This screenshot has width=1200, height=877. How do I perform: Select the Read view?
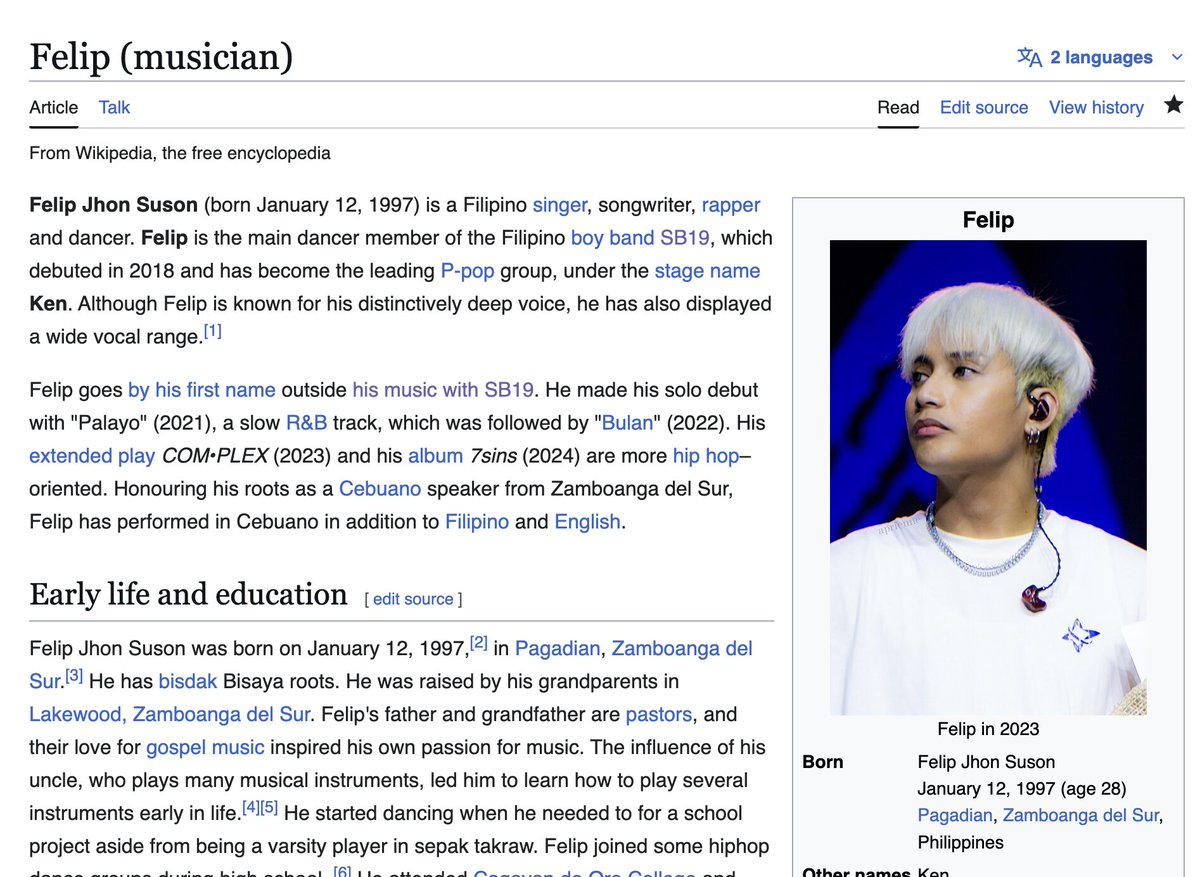click(898, 107)
